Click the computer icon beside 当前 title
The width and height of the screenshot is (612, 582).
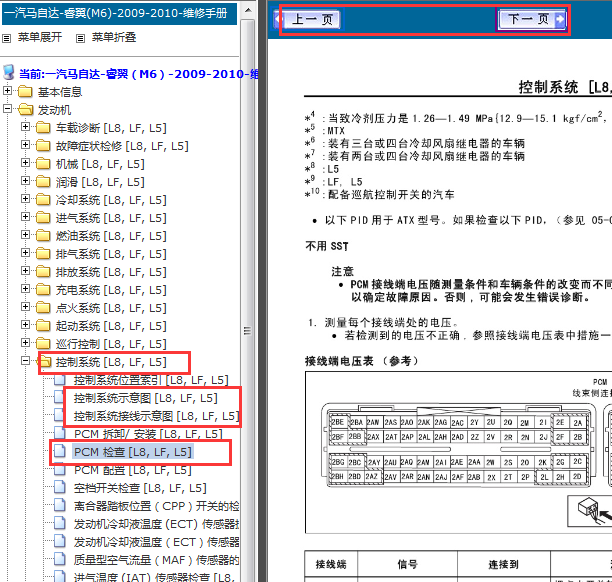(x=9, y=73)
